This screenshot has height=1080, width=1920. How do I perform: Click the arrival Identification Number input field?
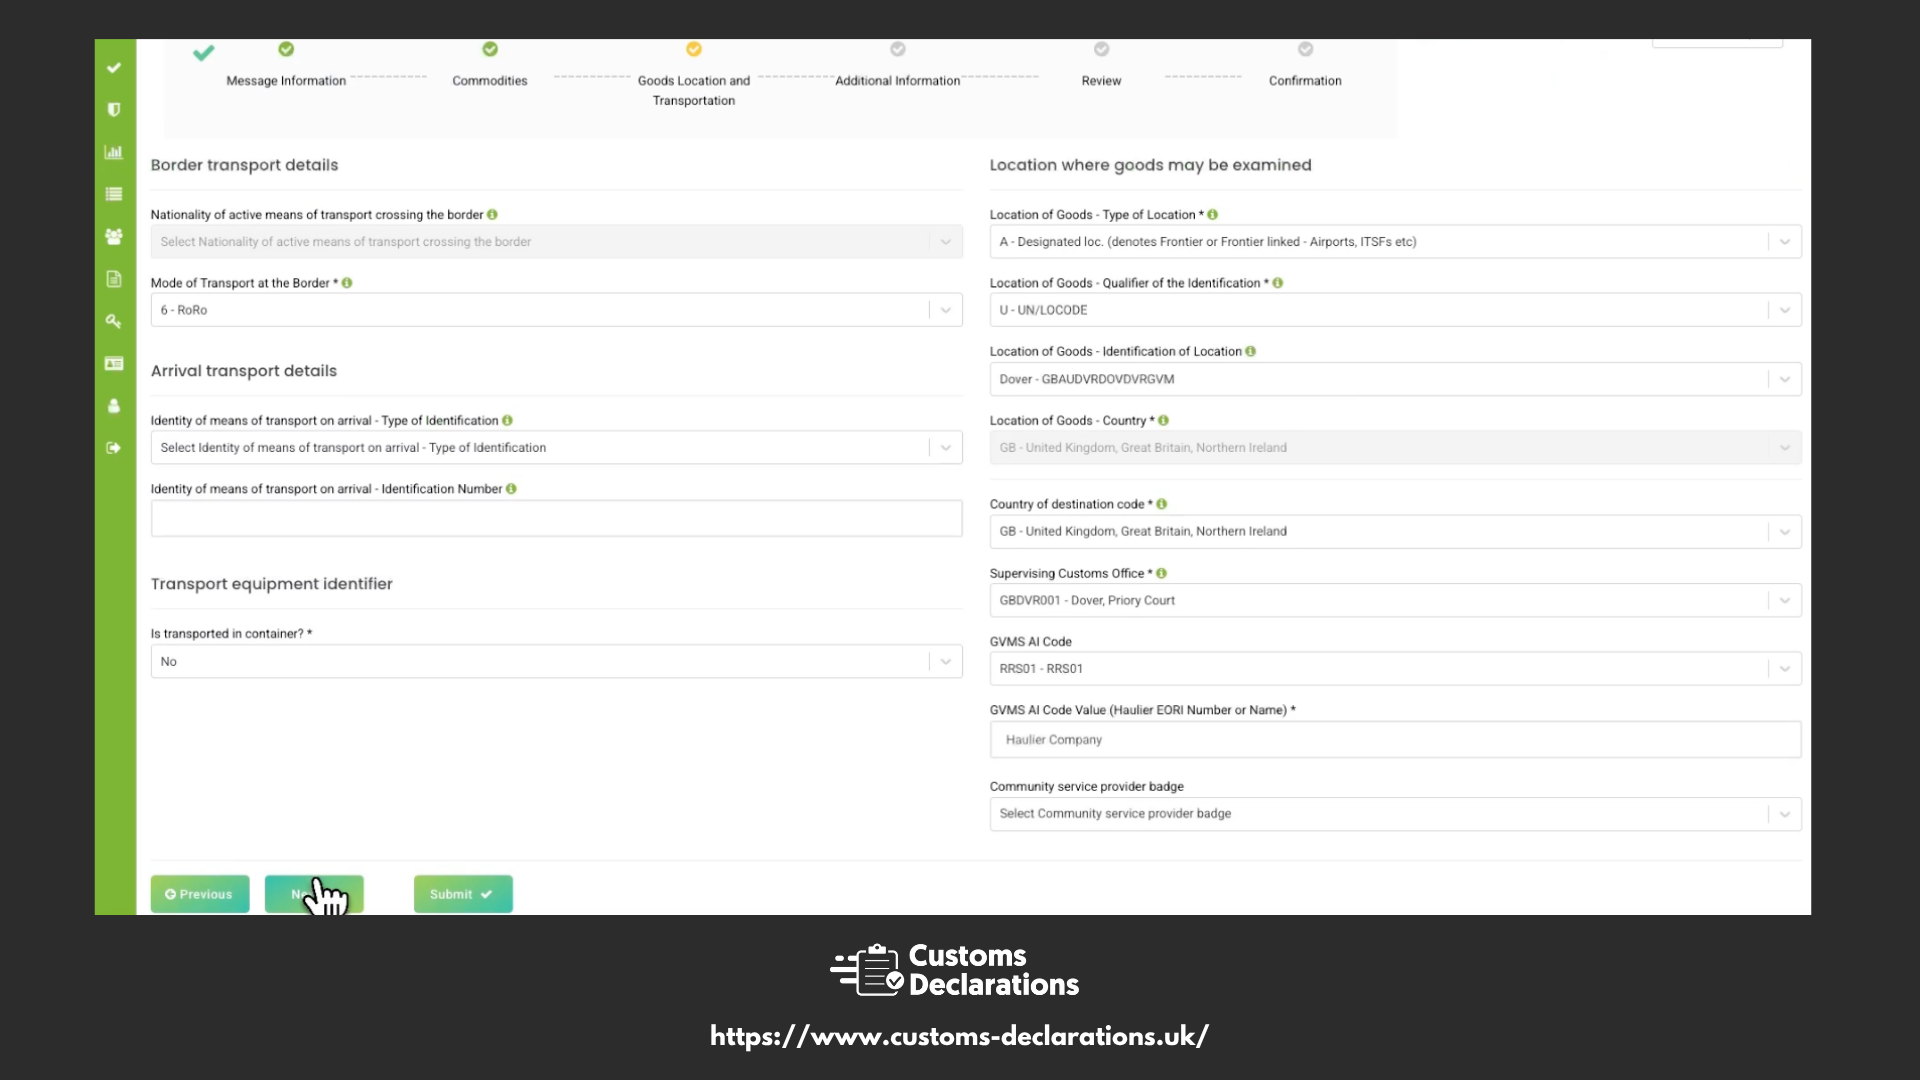pos(556,519)
